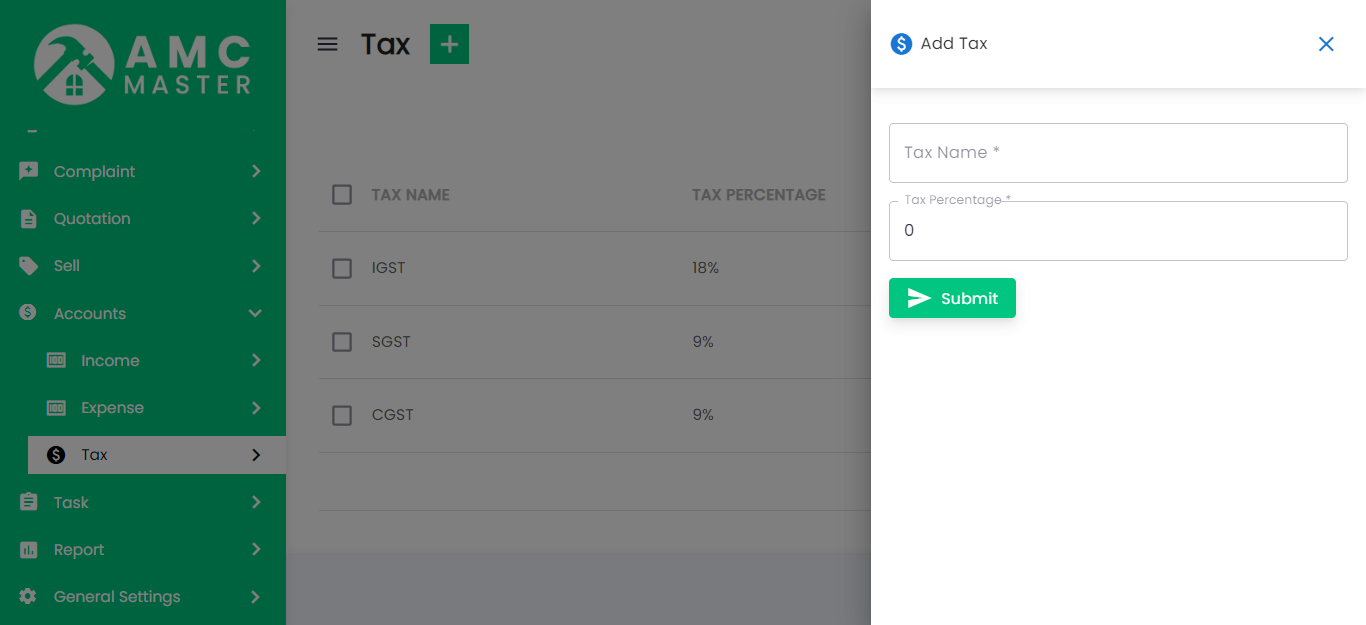This screenshot has width=1366, height=625.
Task: Submit the Add Tax form
Action: click(951, 297)
